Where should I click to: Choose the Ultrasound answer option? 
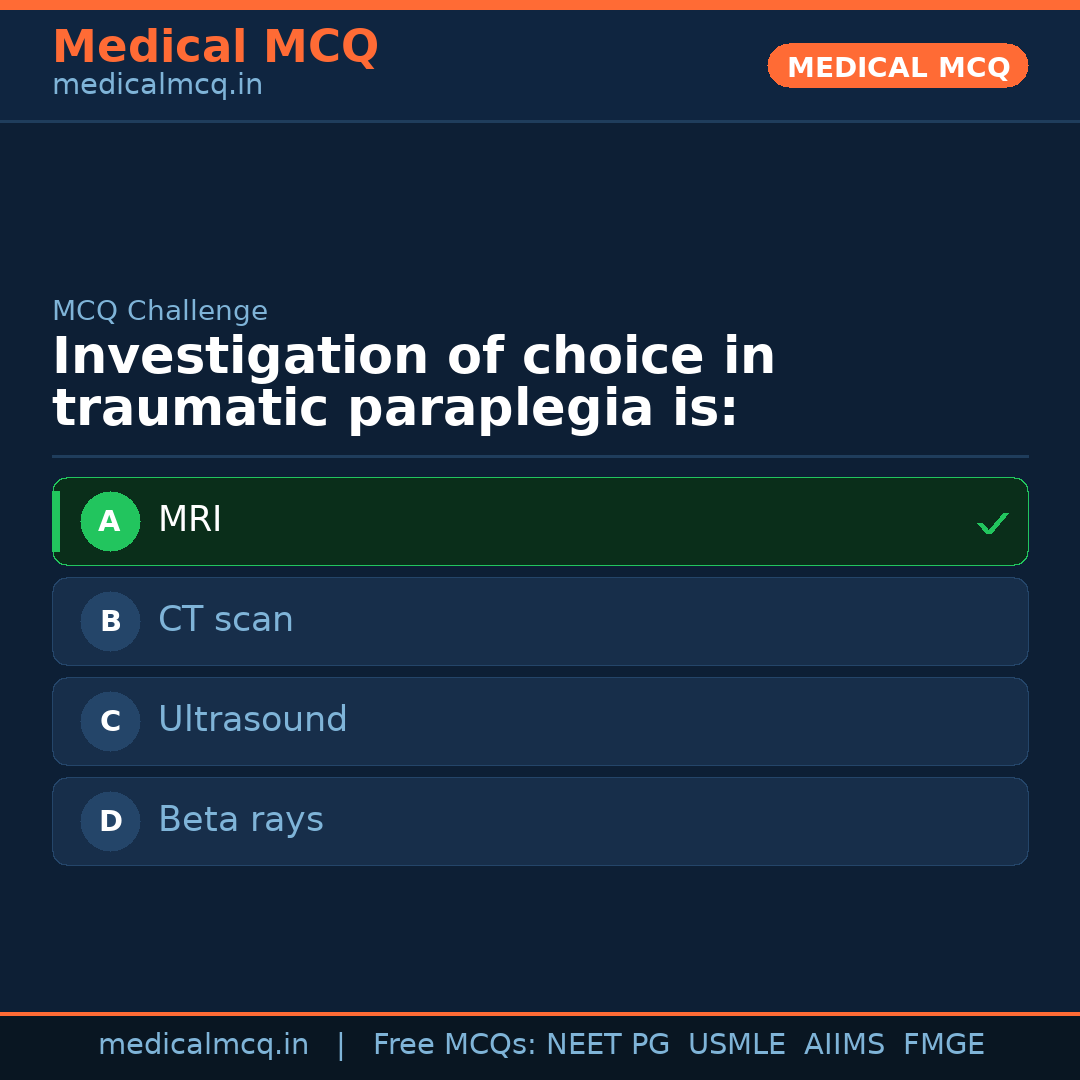[540, 721]
